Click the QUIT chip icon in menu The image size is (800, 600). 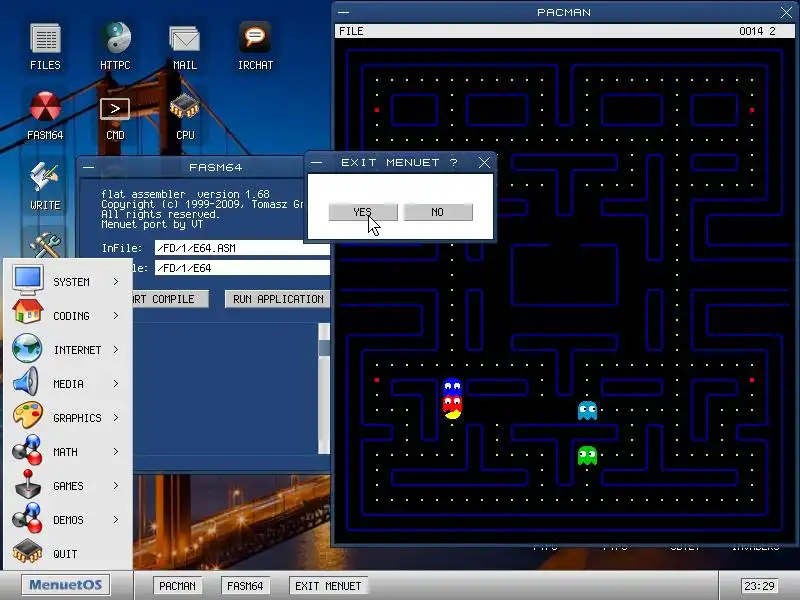pyautogui.click(x=28, y=552)
